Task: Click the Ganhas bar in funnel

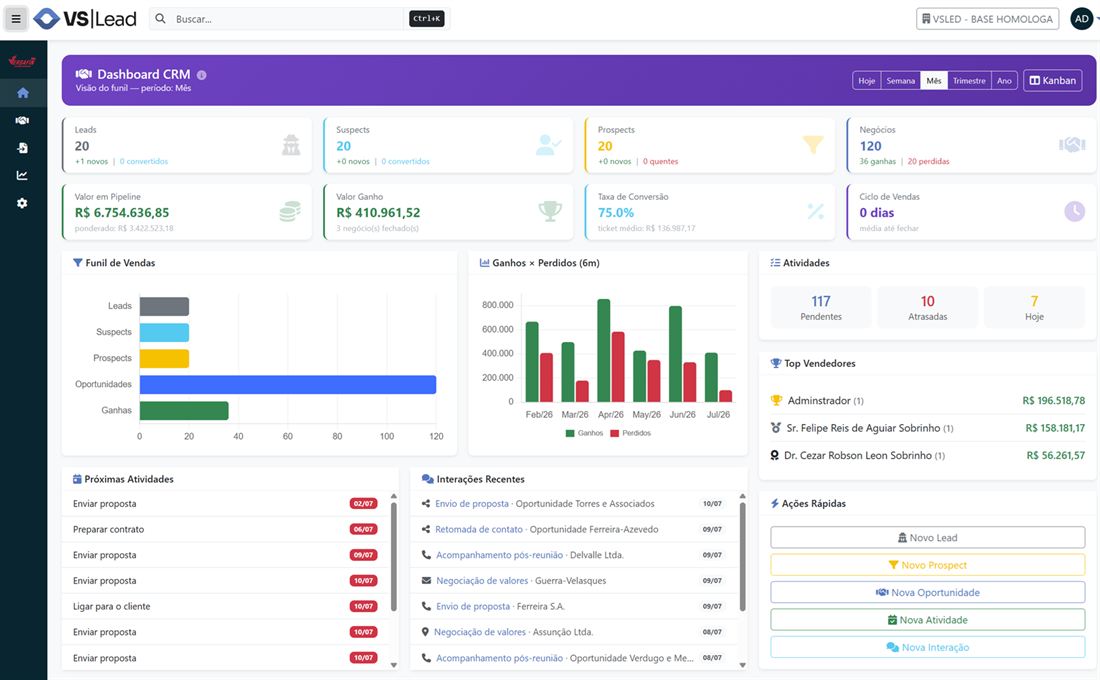Action: coord(184,411)
